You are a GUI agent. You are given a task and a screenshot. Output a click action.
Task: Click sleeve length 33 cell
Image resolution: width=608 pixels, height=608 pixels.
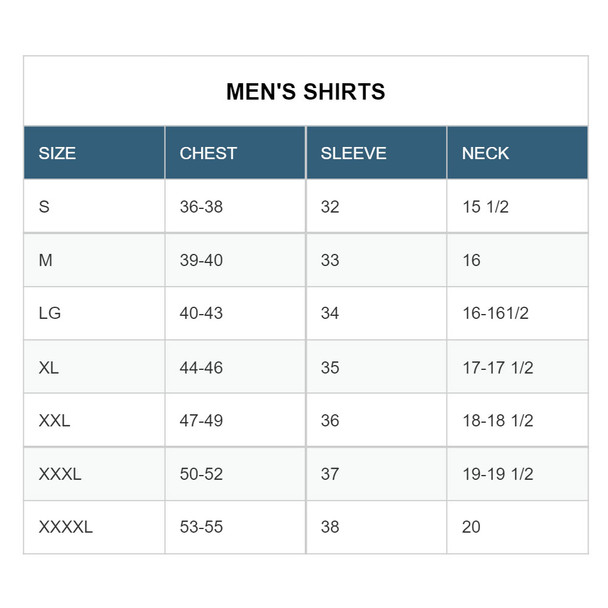point(330,260)
